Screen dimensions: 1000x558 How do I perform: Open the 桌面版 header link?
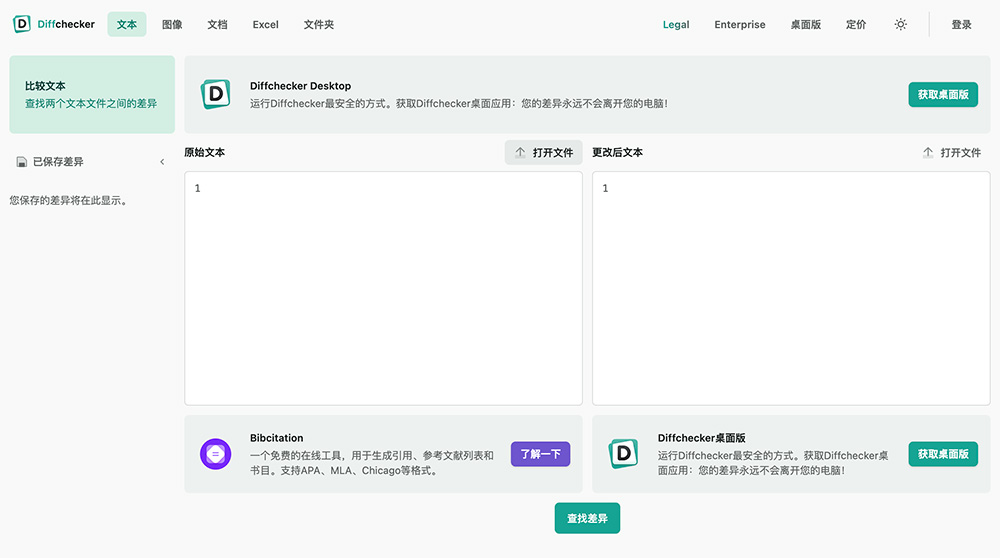(x=805, y=24)
